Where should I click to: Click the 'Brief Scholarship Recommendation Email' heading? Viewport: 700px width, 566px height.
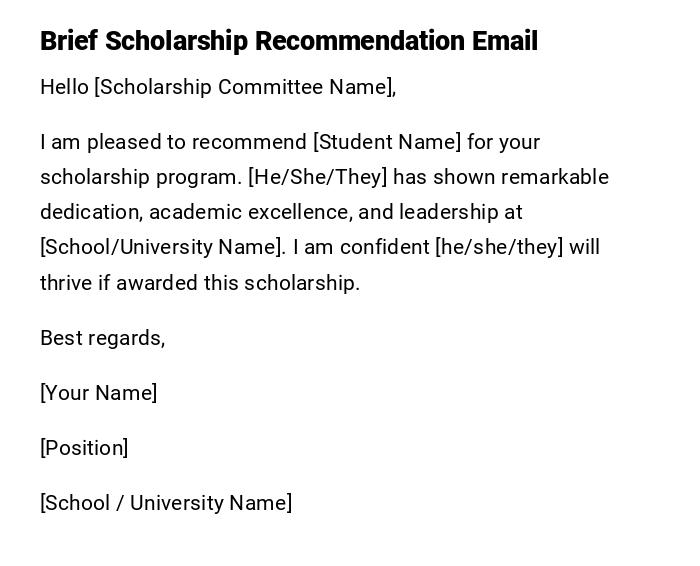[288, 41]
